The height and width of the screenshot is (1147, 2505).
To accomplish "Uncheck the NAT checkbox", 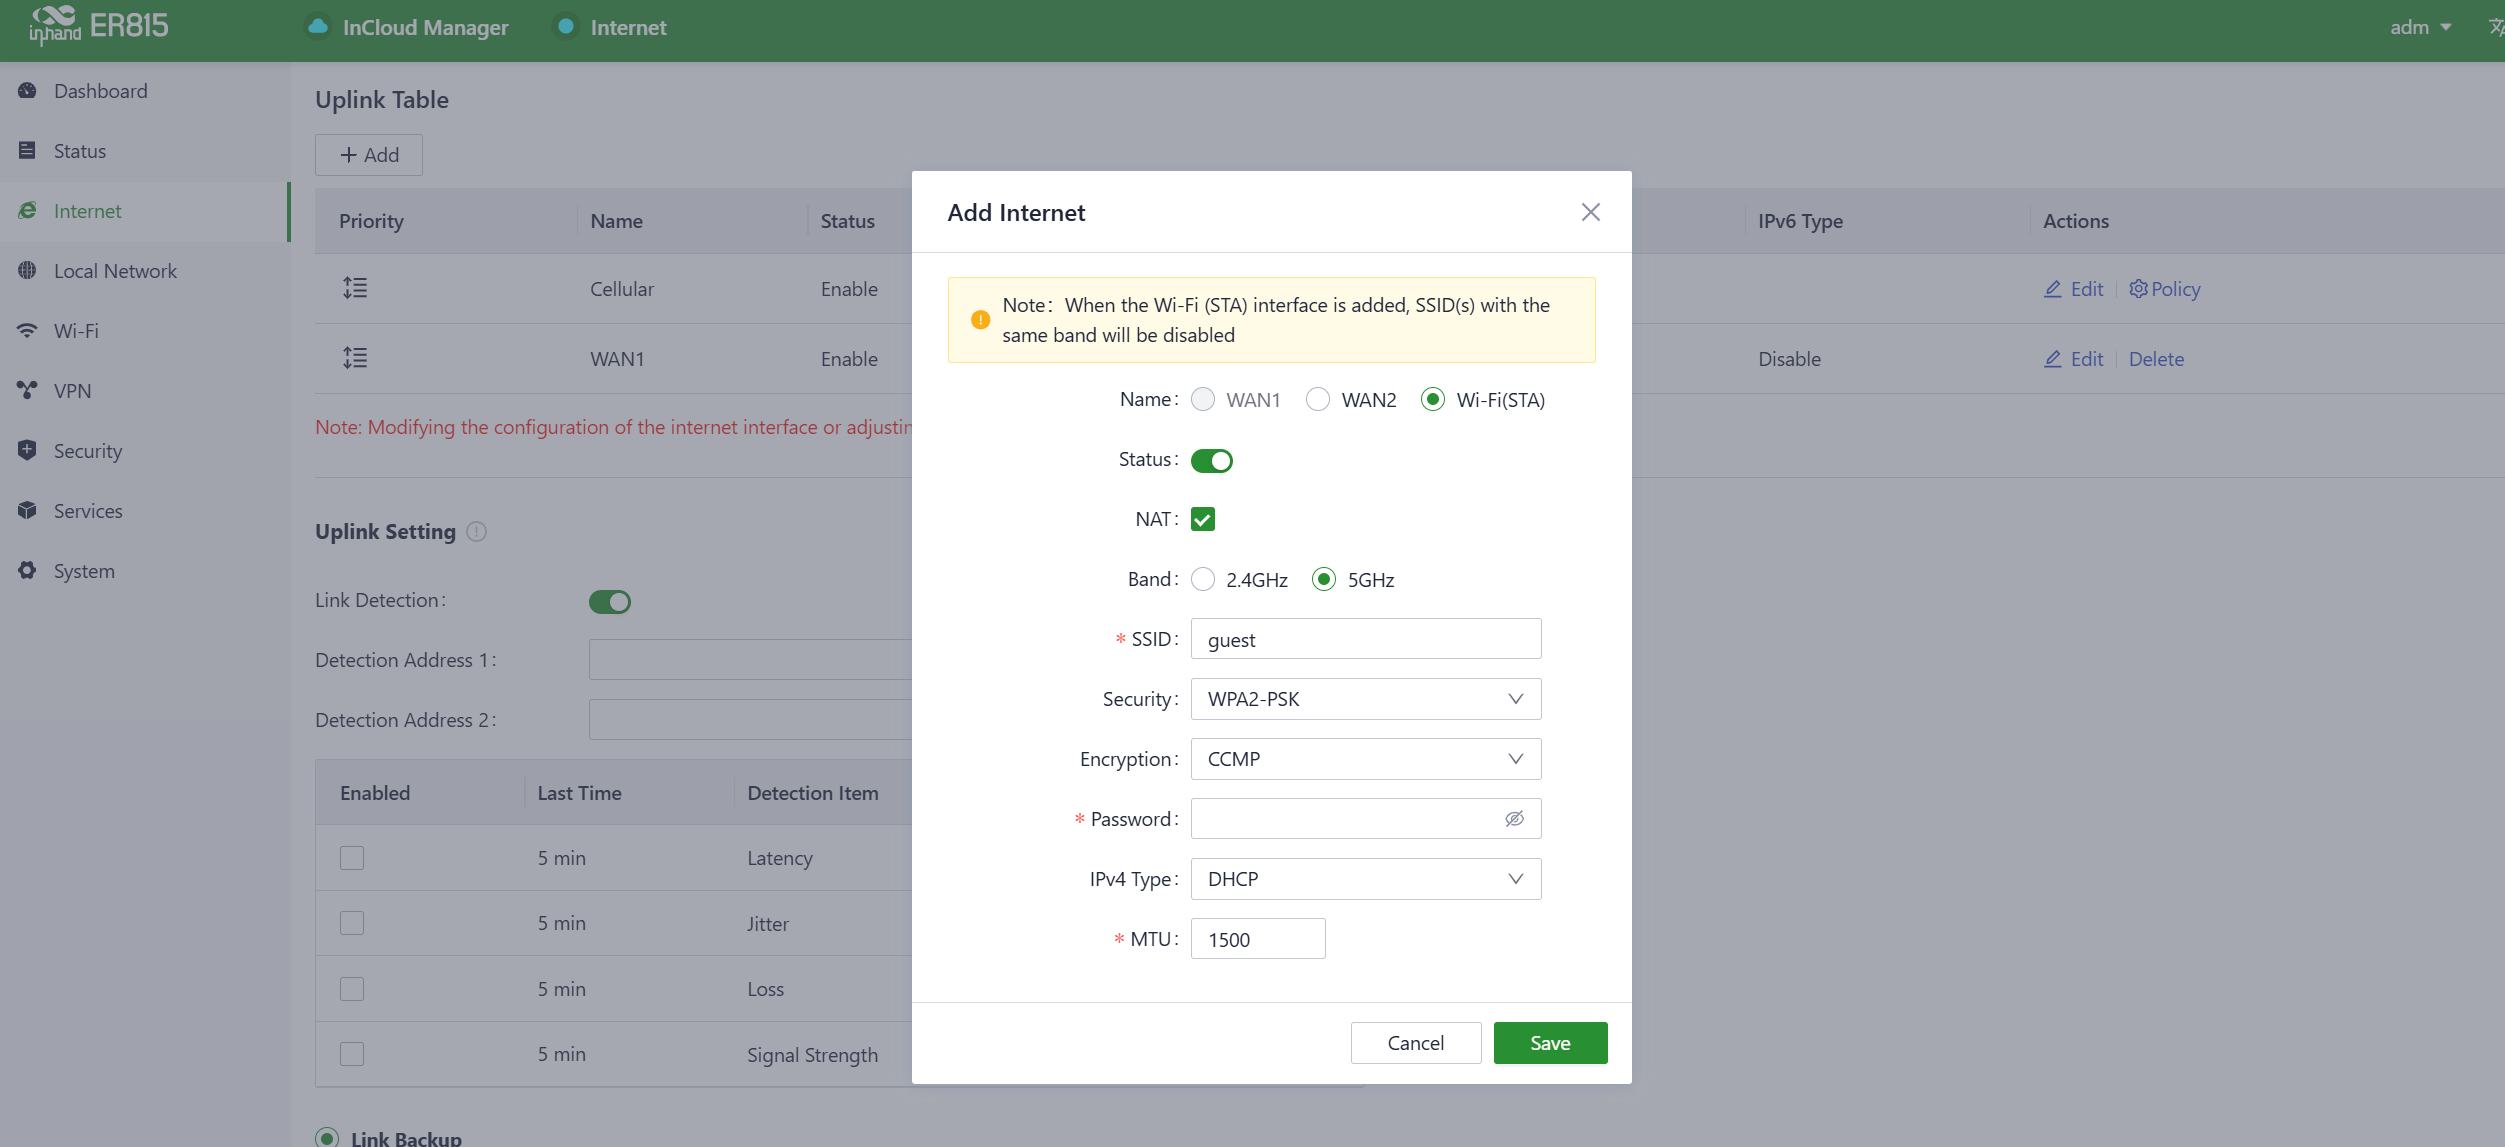I will (x=1203, y=519).
